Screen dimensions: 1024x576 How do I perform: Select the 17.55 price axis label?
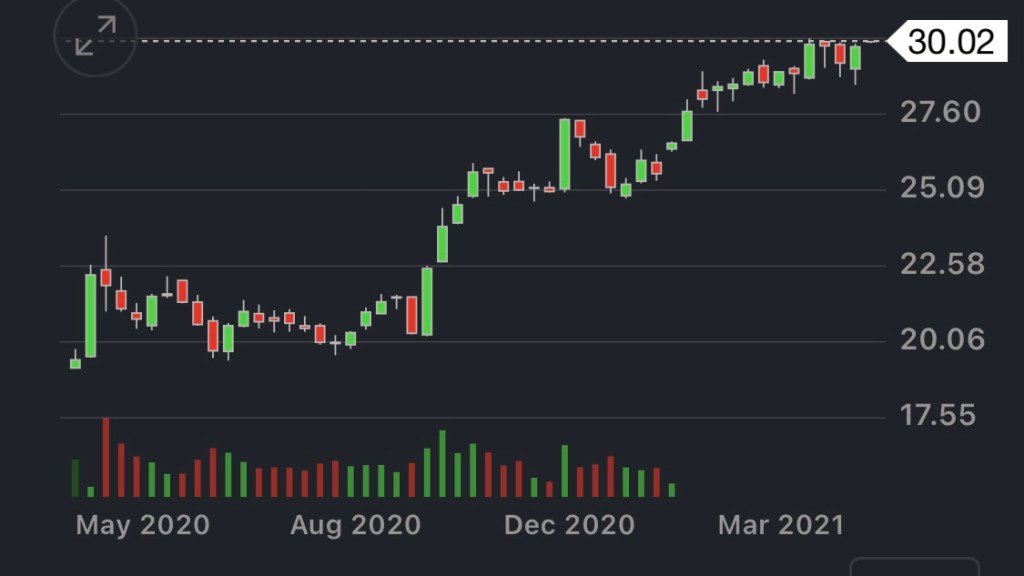940,415
